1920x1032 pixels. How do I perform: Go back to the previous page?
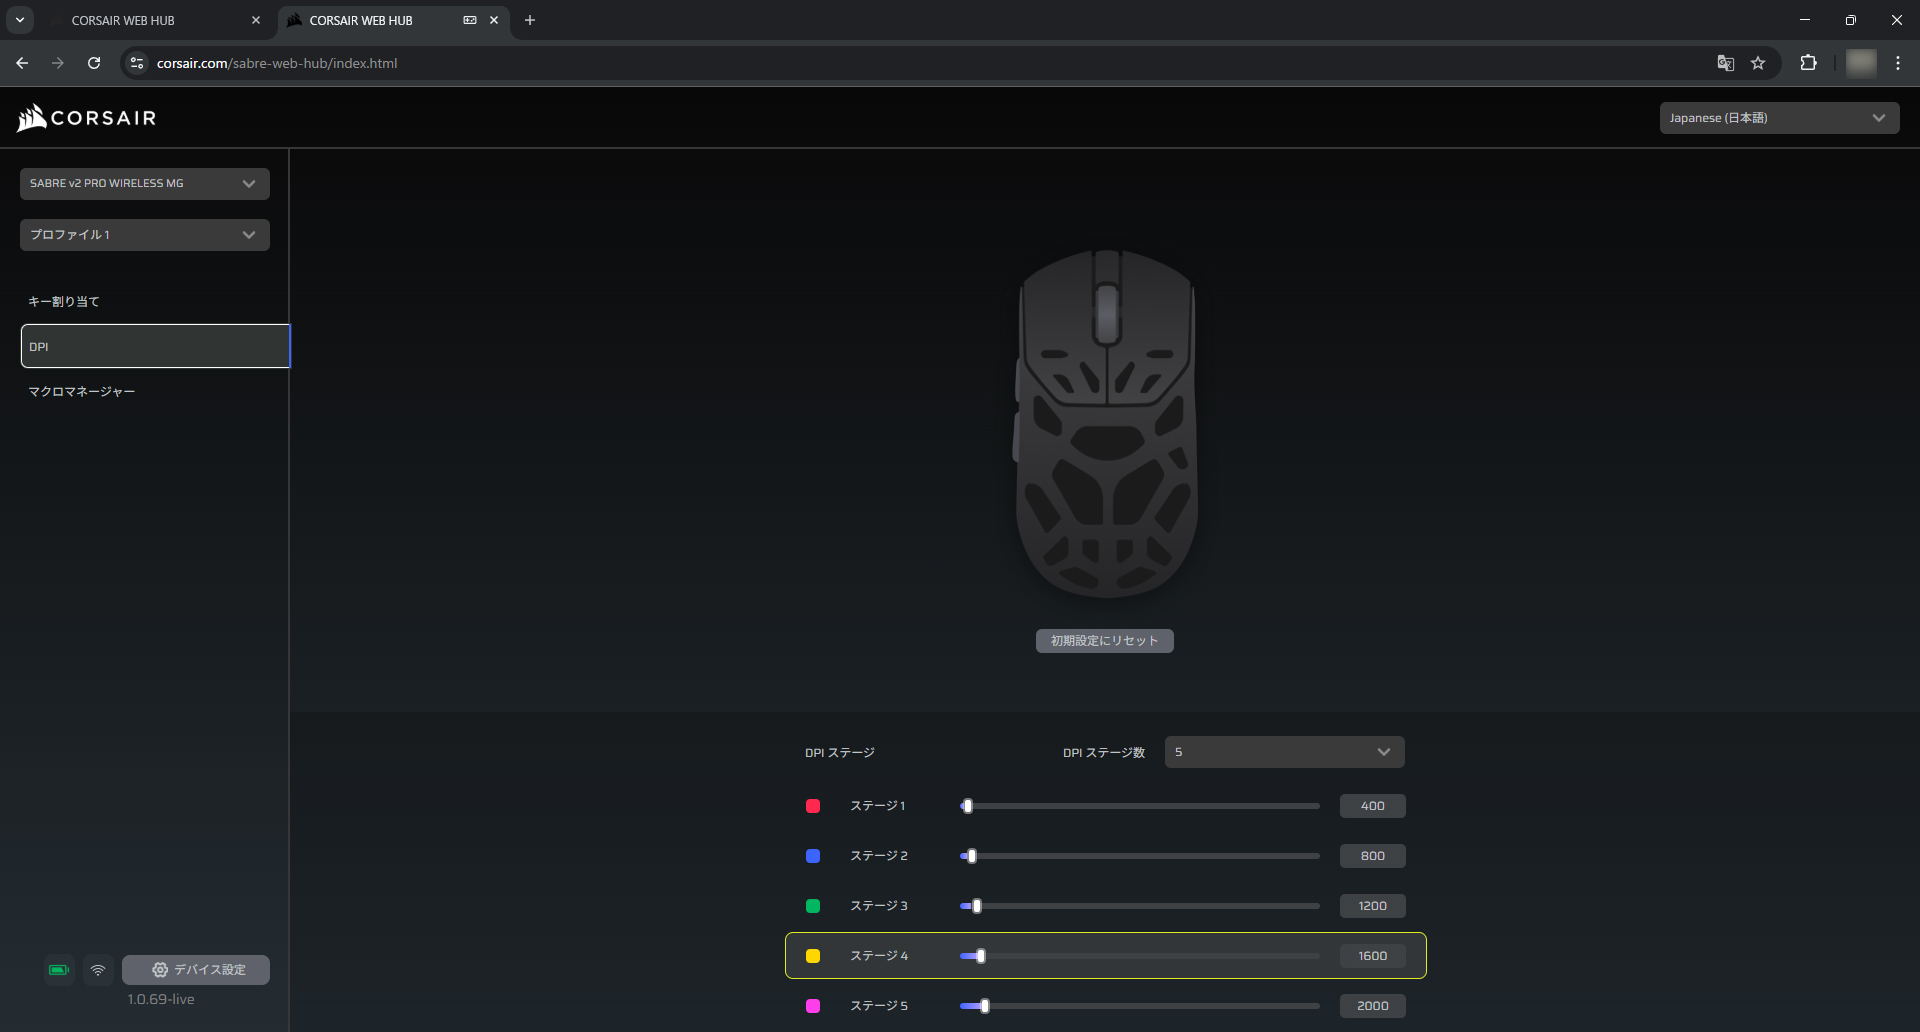tap(22, 63)
